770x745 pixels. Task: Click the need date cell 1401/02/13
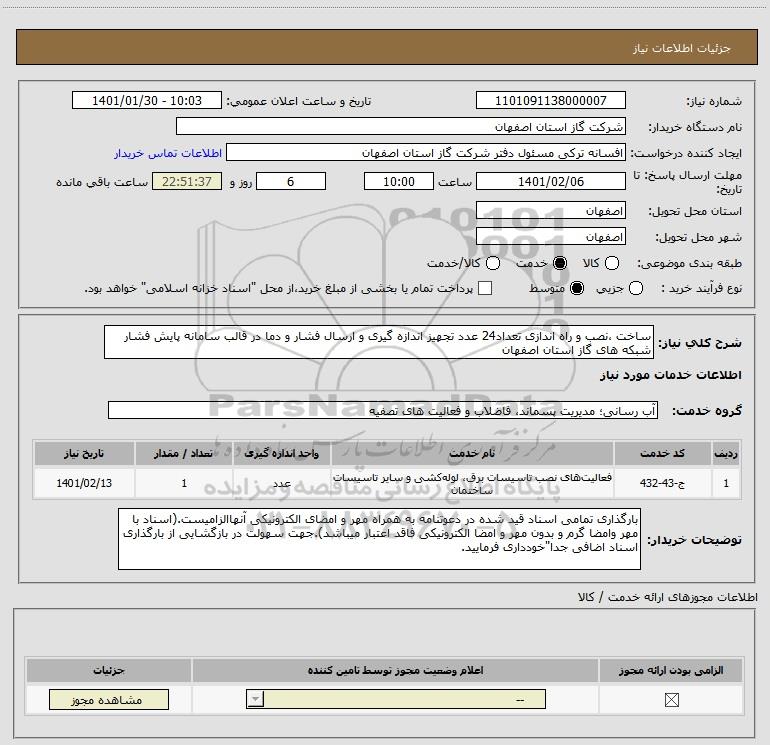pos(84,483)
